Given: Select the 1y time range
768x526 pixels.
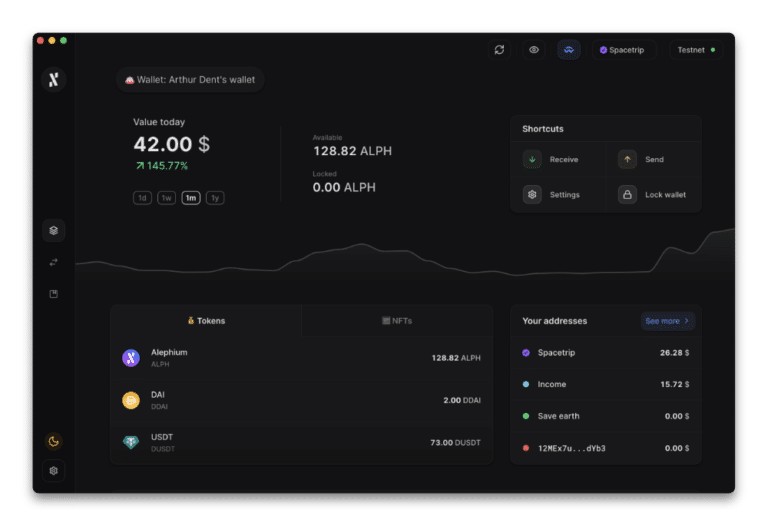Looking at the screenshot, I should [215, 198].
